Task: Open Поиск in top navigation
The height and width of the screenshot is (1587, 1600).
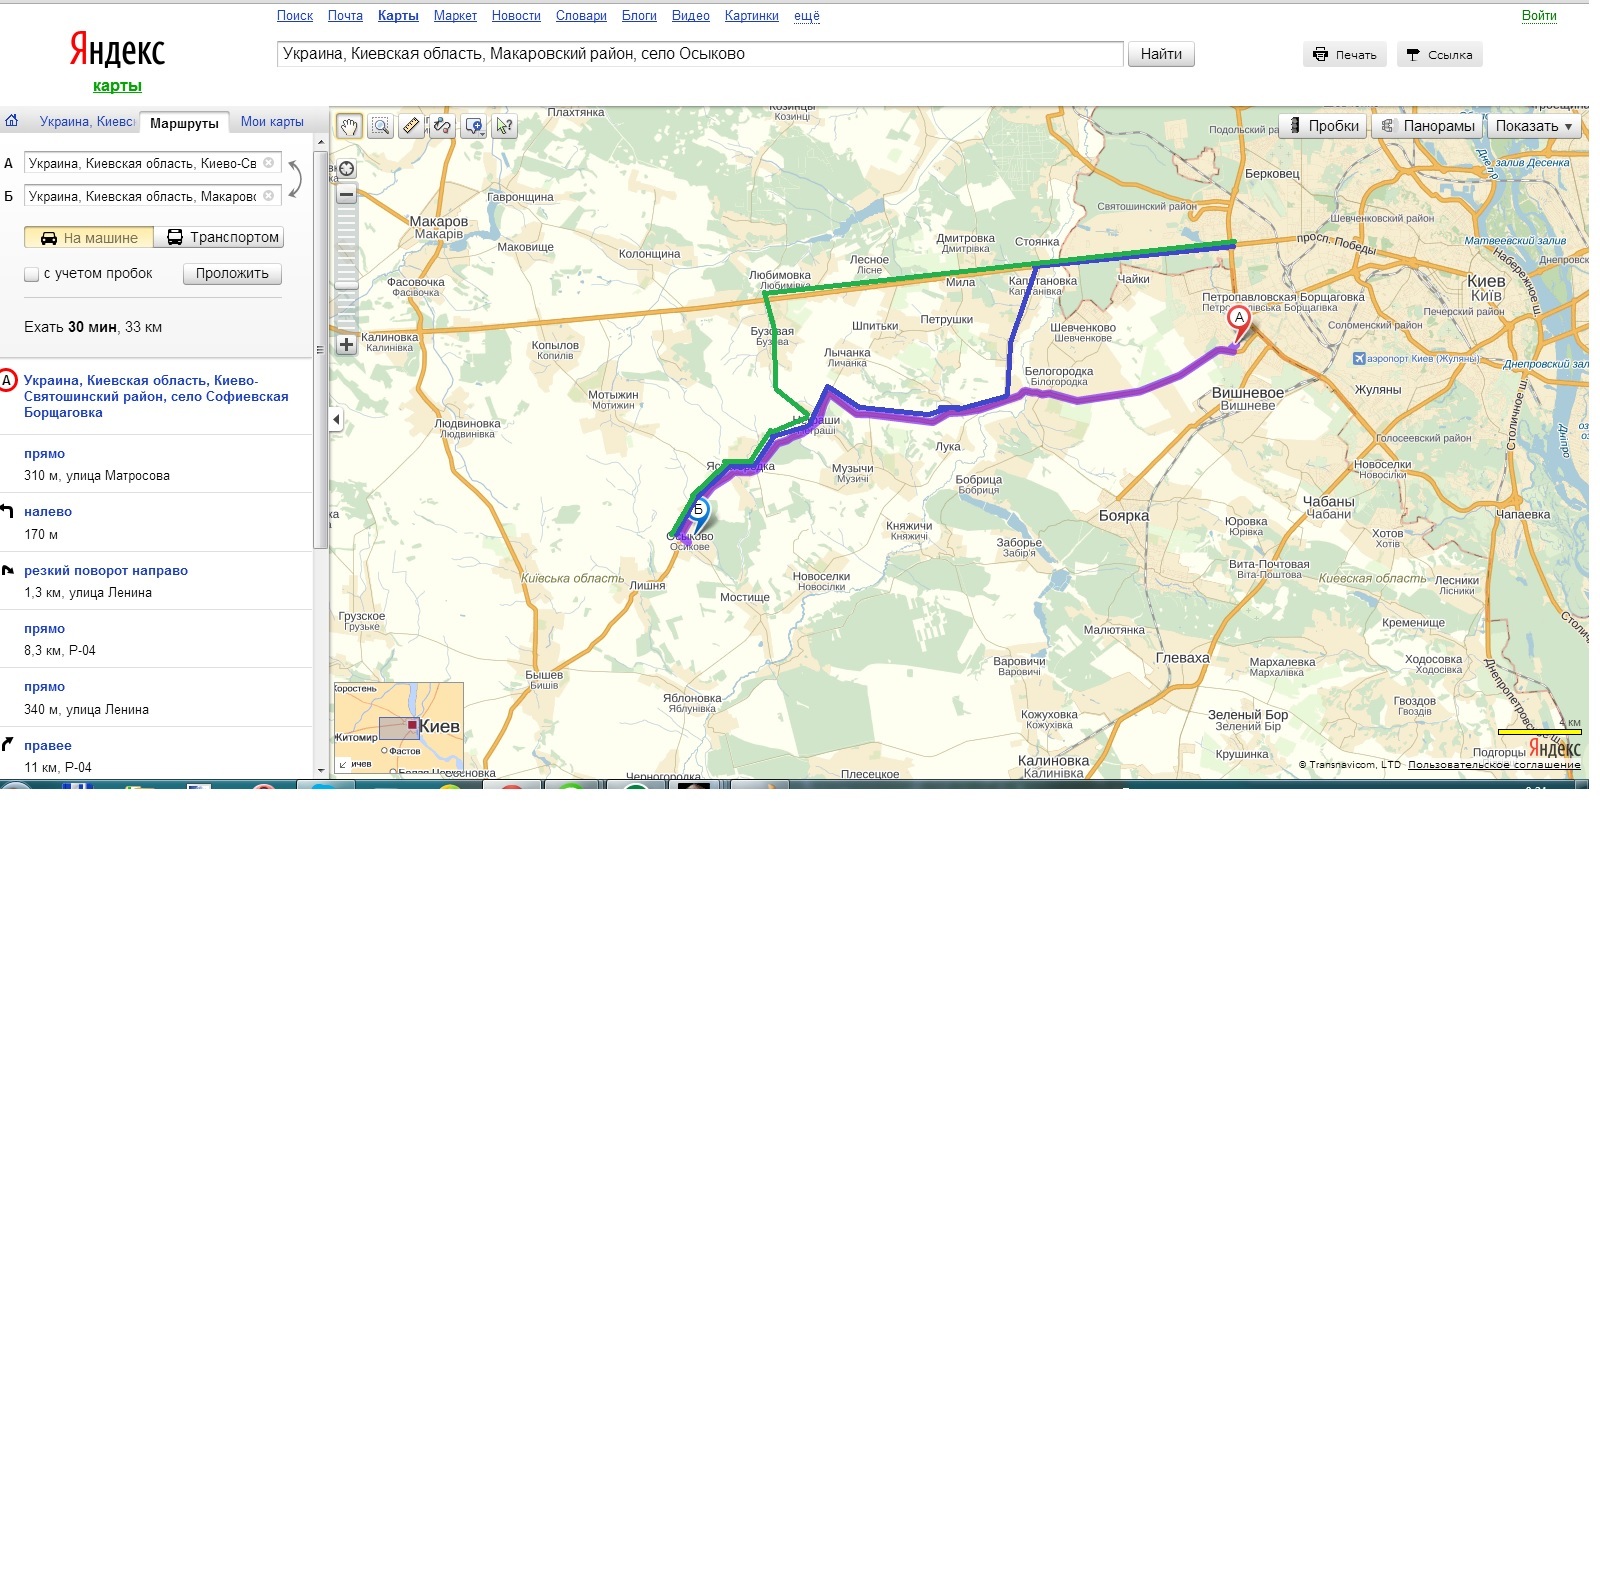Action: click(295, 16)
